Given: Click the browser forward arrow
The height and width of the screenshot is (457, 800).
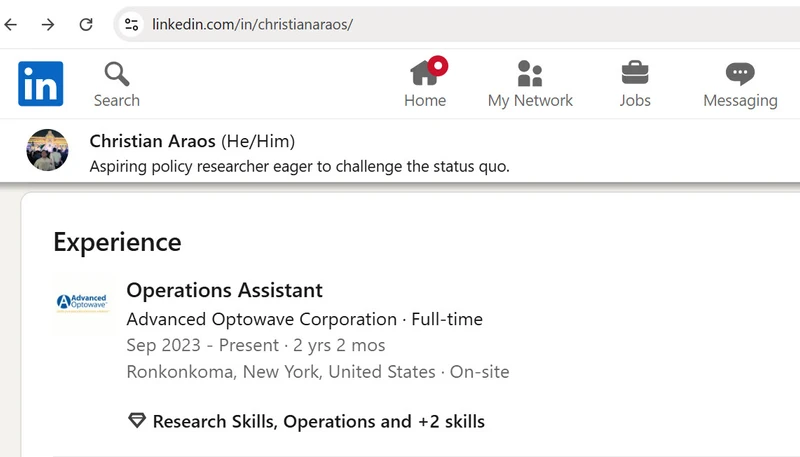Looking at the screenshot, I should (48, 24).
